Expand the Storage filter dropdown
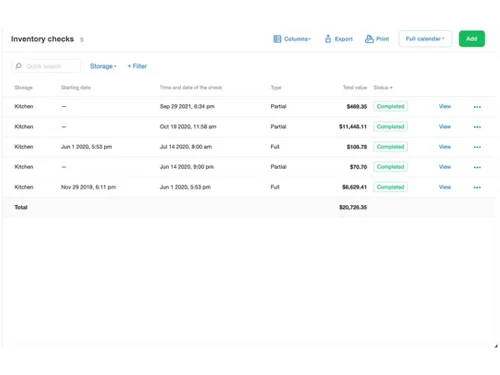The height and width of the screenshot is (375, 500). (x=103, y=66)
